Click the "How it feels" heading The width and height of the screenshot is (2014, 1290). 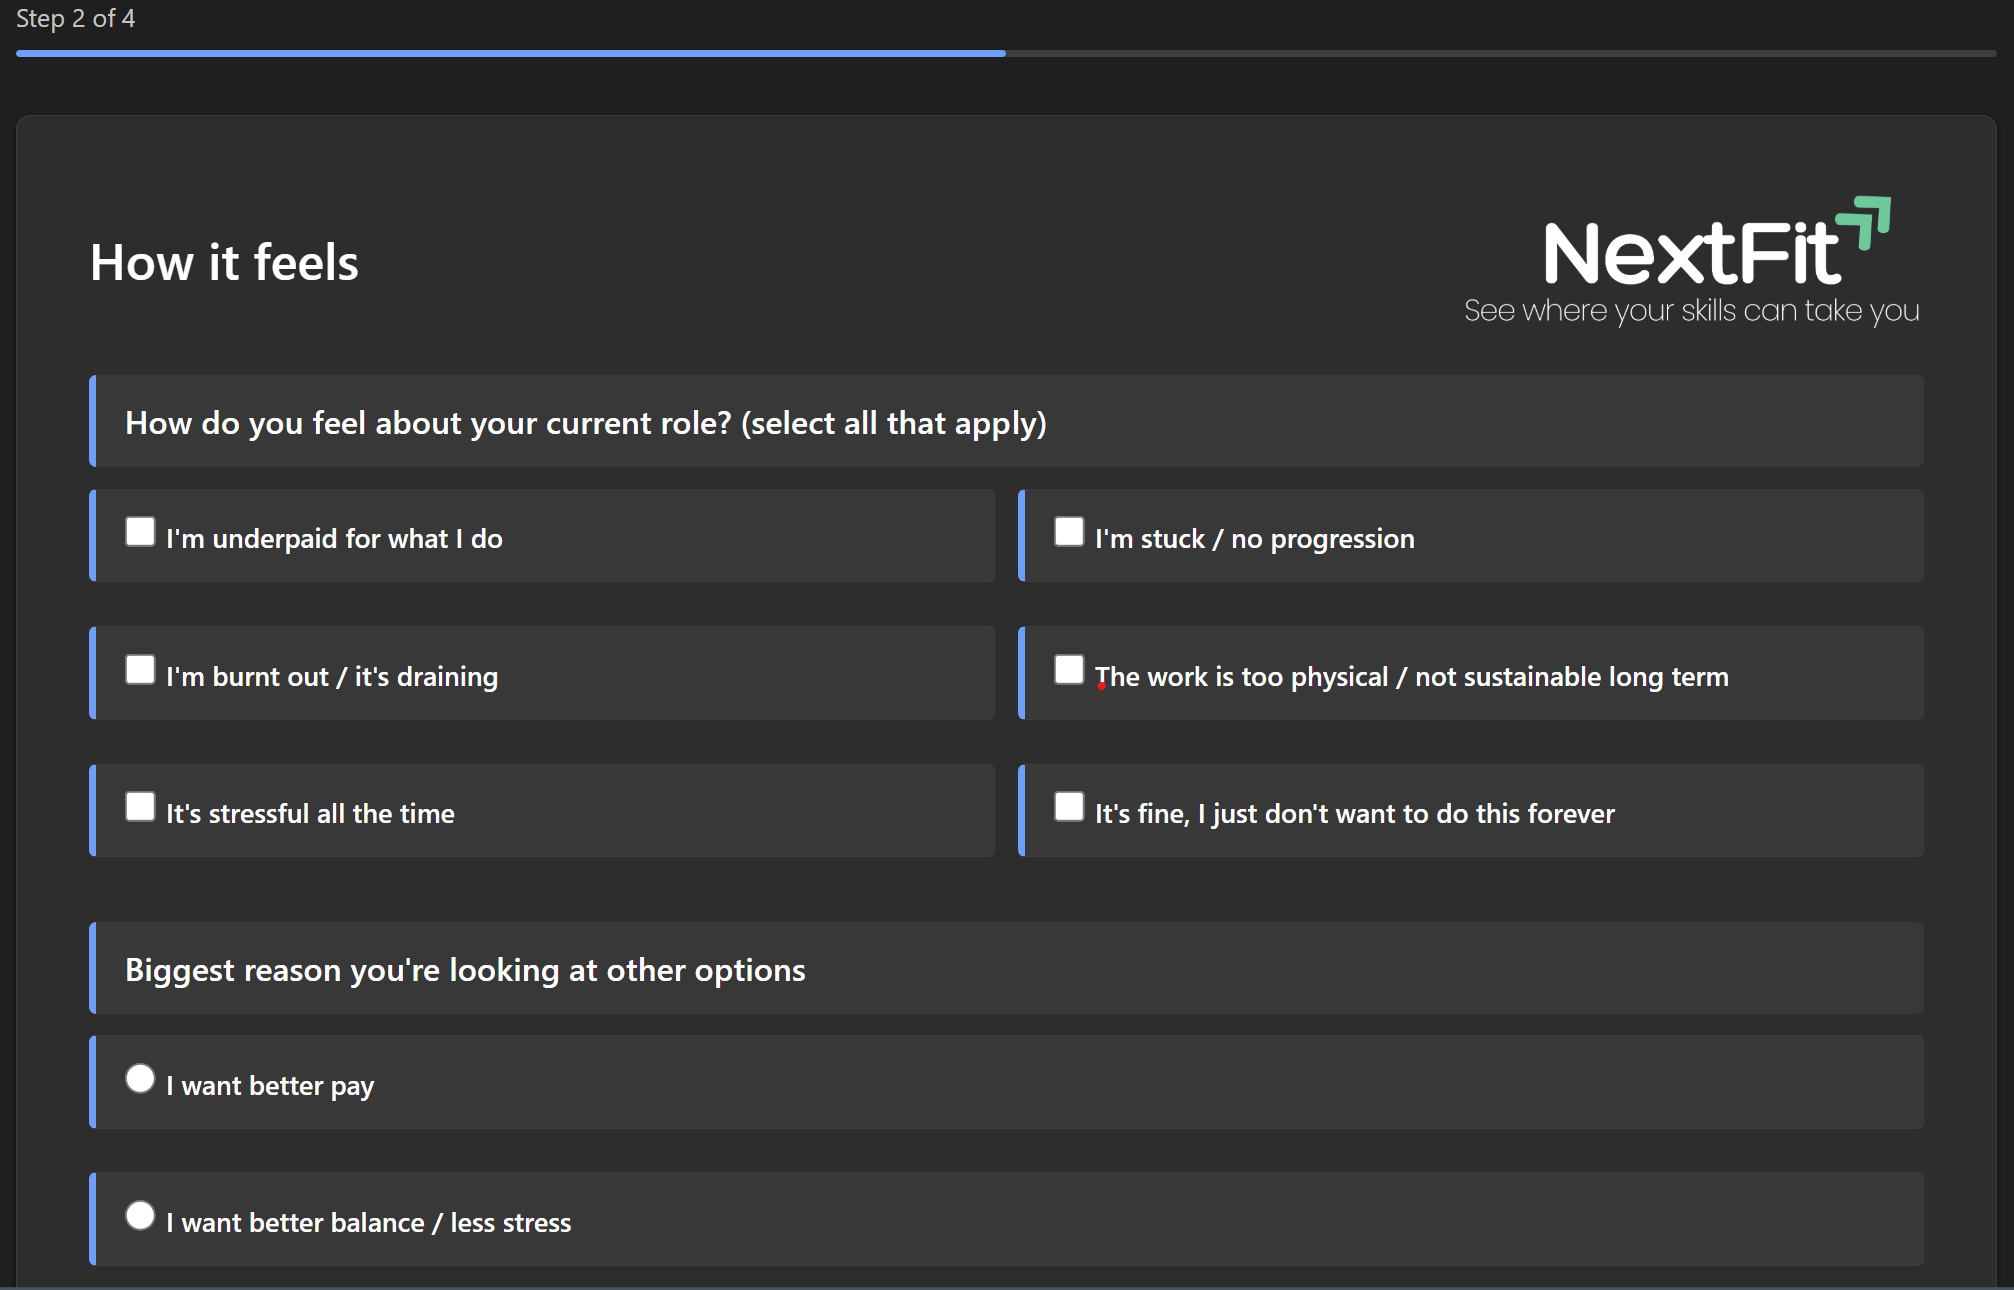[x=224, y=262]
